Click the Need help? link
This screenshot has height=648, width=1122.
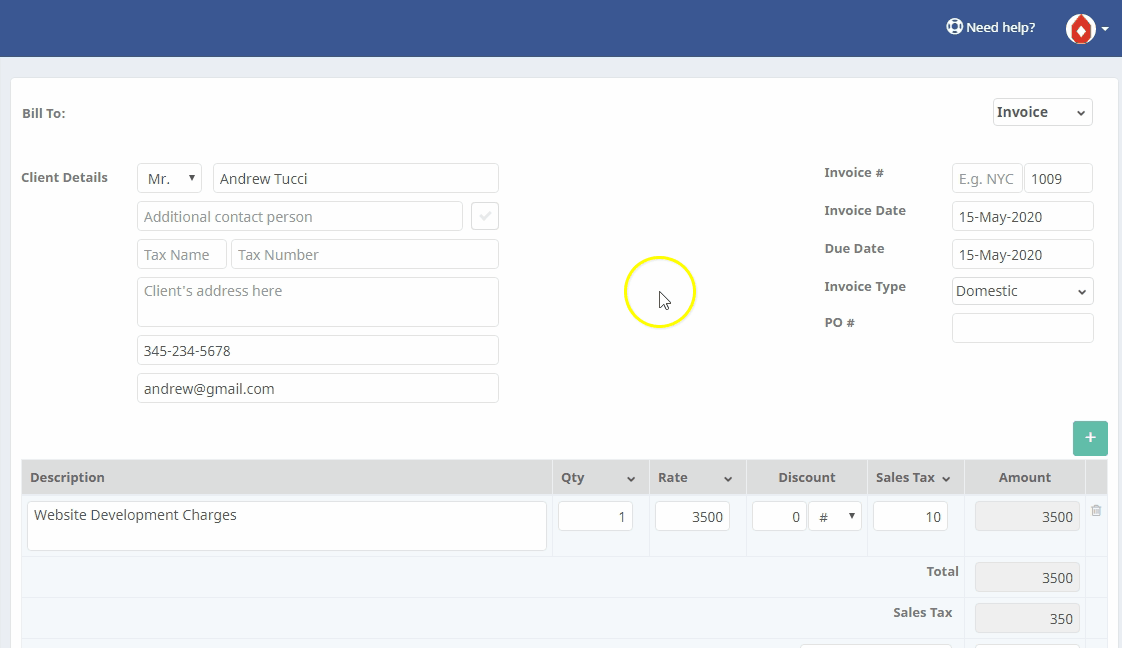[x=990, y=27]
